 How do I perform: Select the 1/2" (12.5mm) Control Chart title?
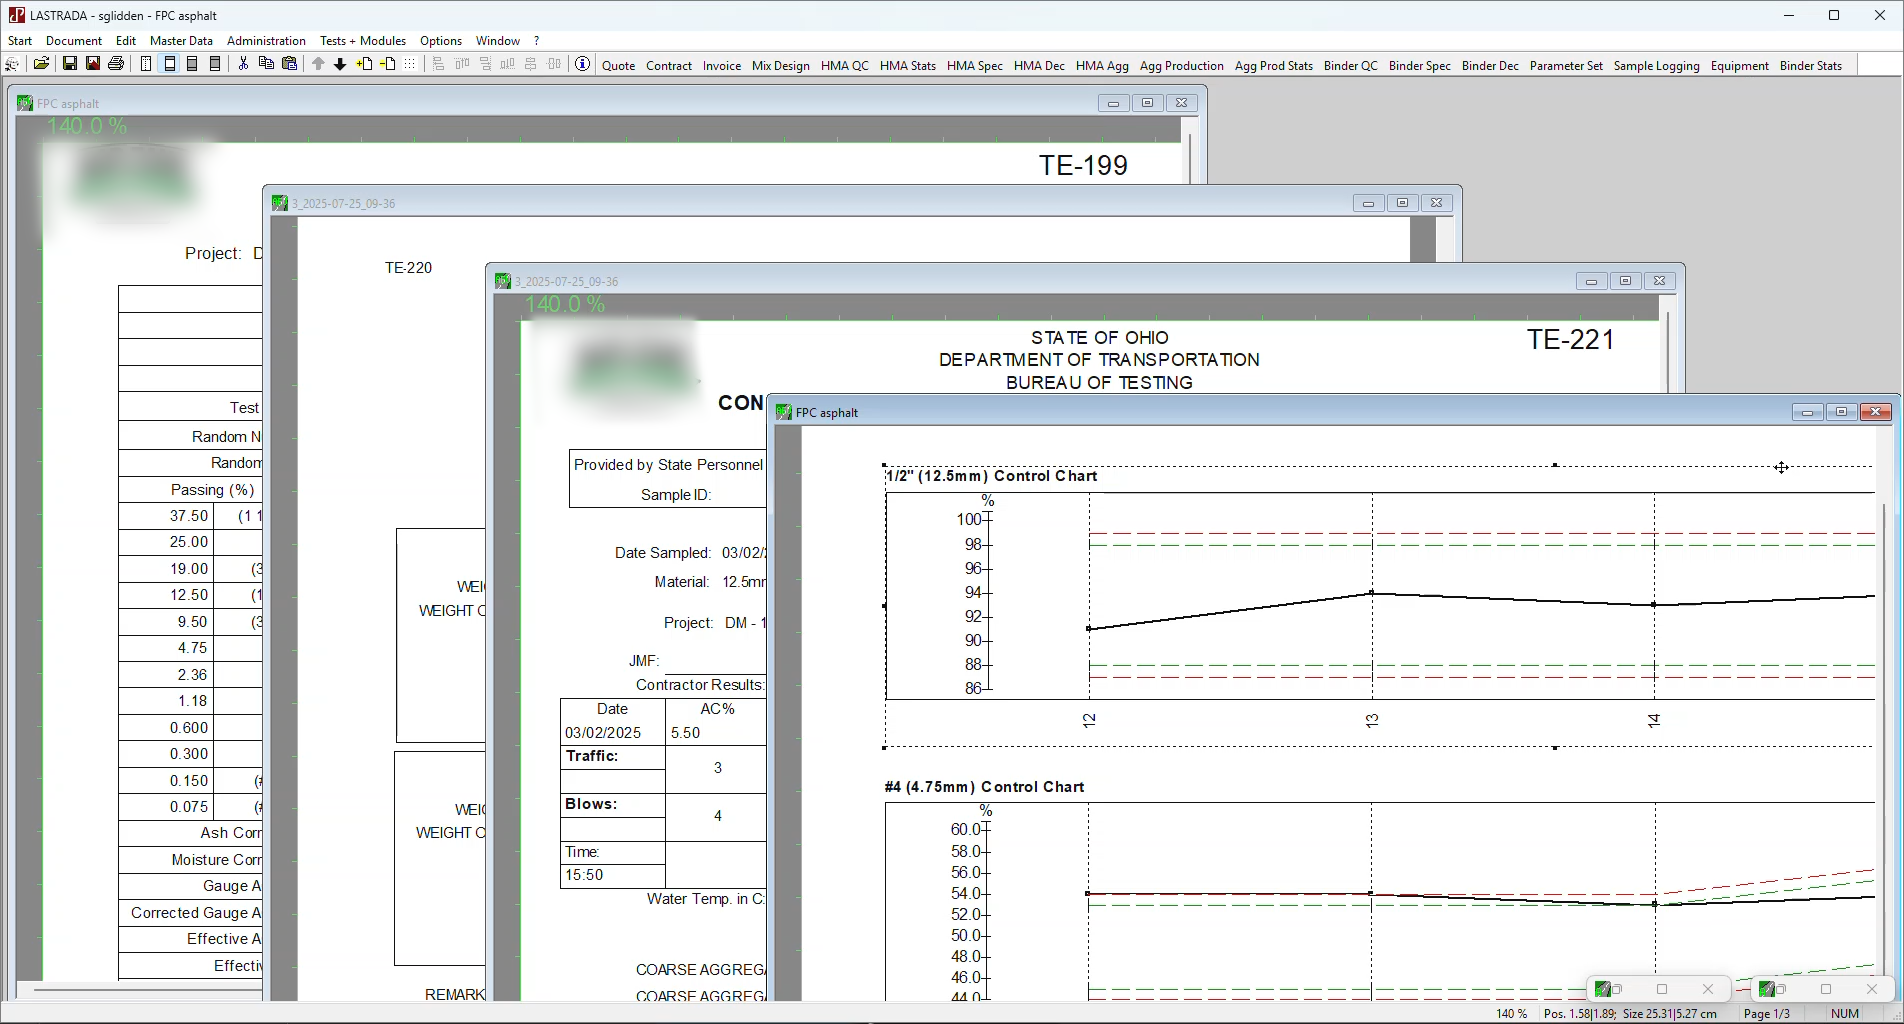(991, 476)
